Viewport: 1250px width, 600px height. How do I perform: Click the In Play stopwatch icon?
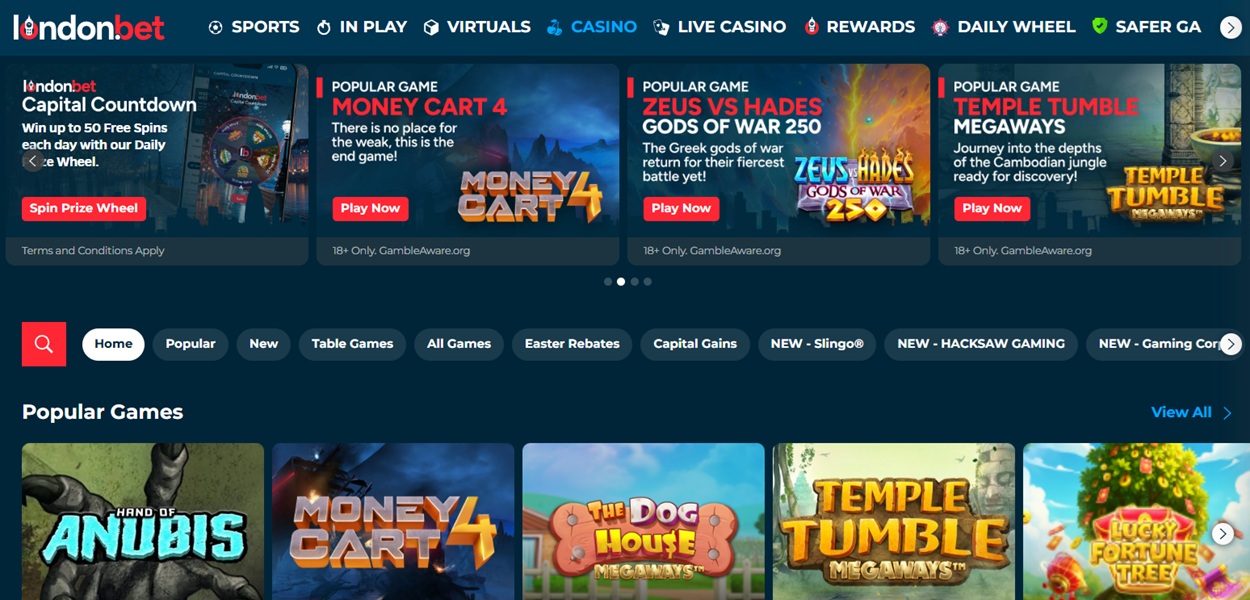(324, 27)
